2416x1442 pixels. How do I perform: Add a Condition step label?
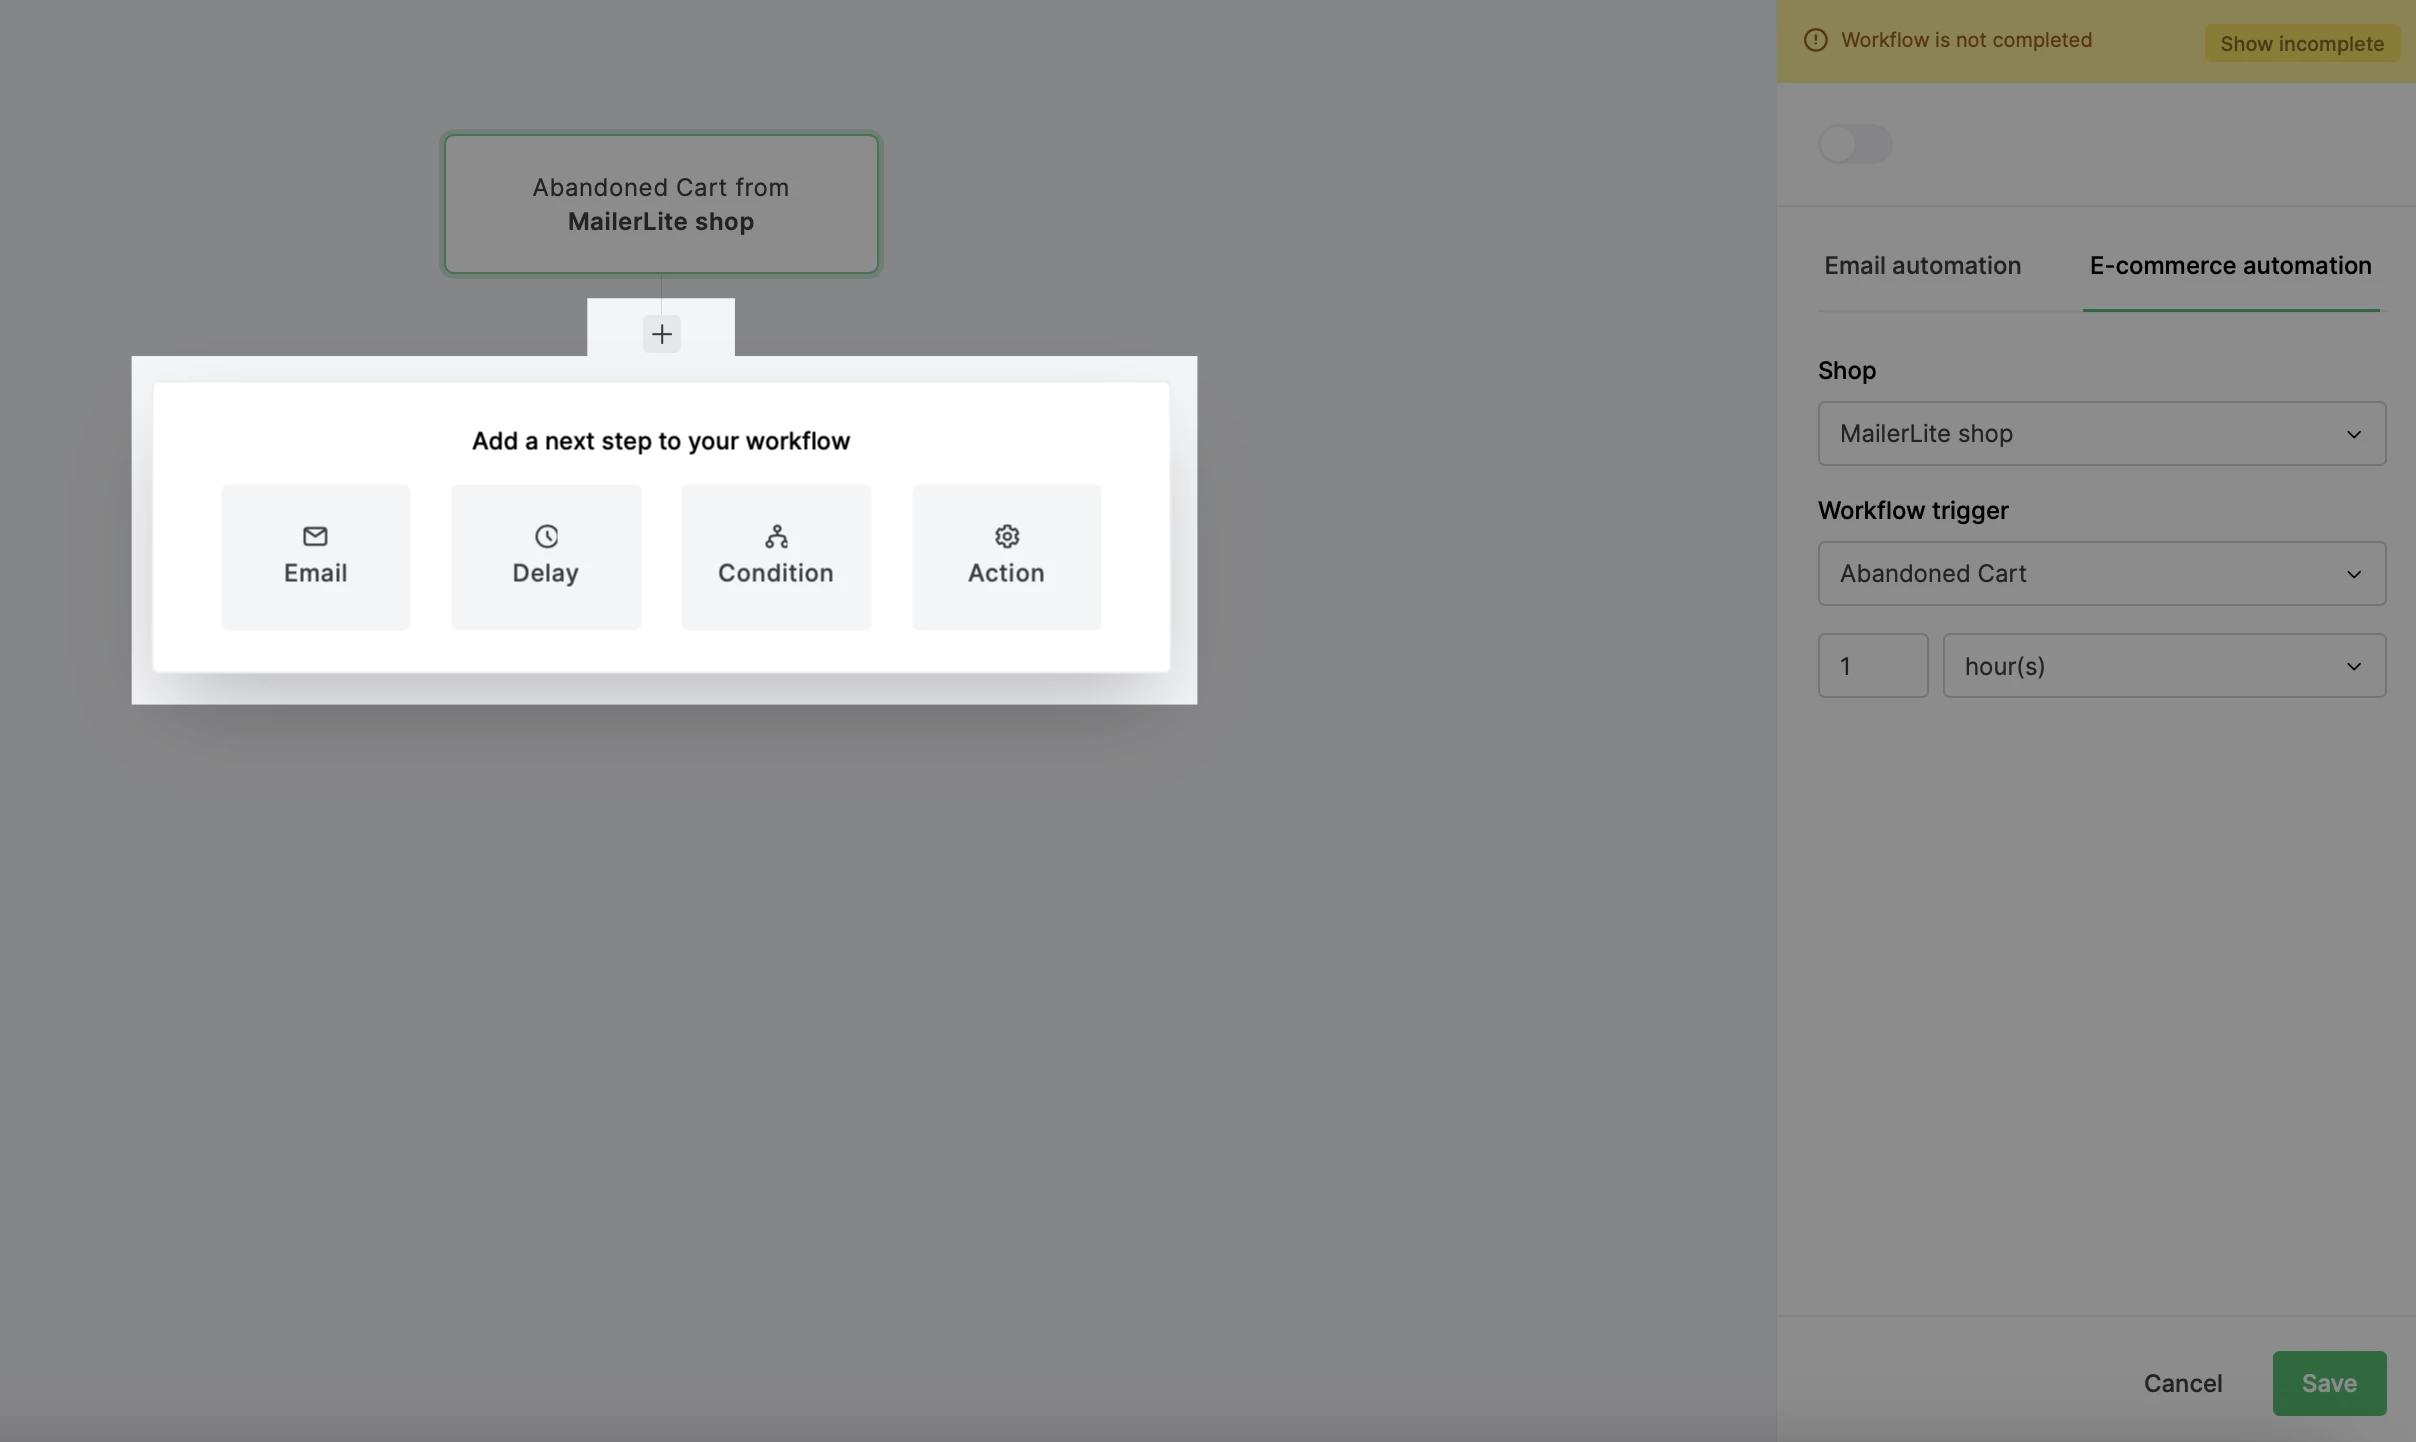click(x=776, y=573)
